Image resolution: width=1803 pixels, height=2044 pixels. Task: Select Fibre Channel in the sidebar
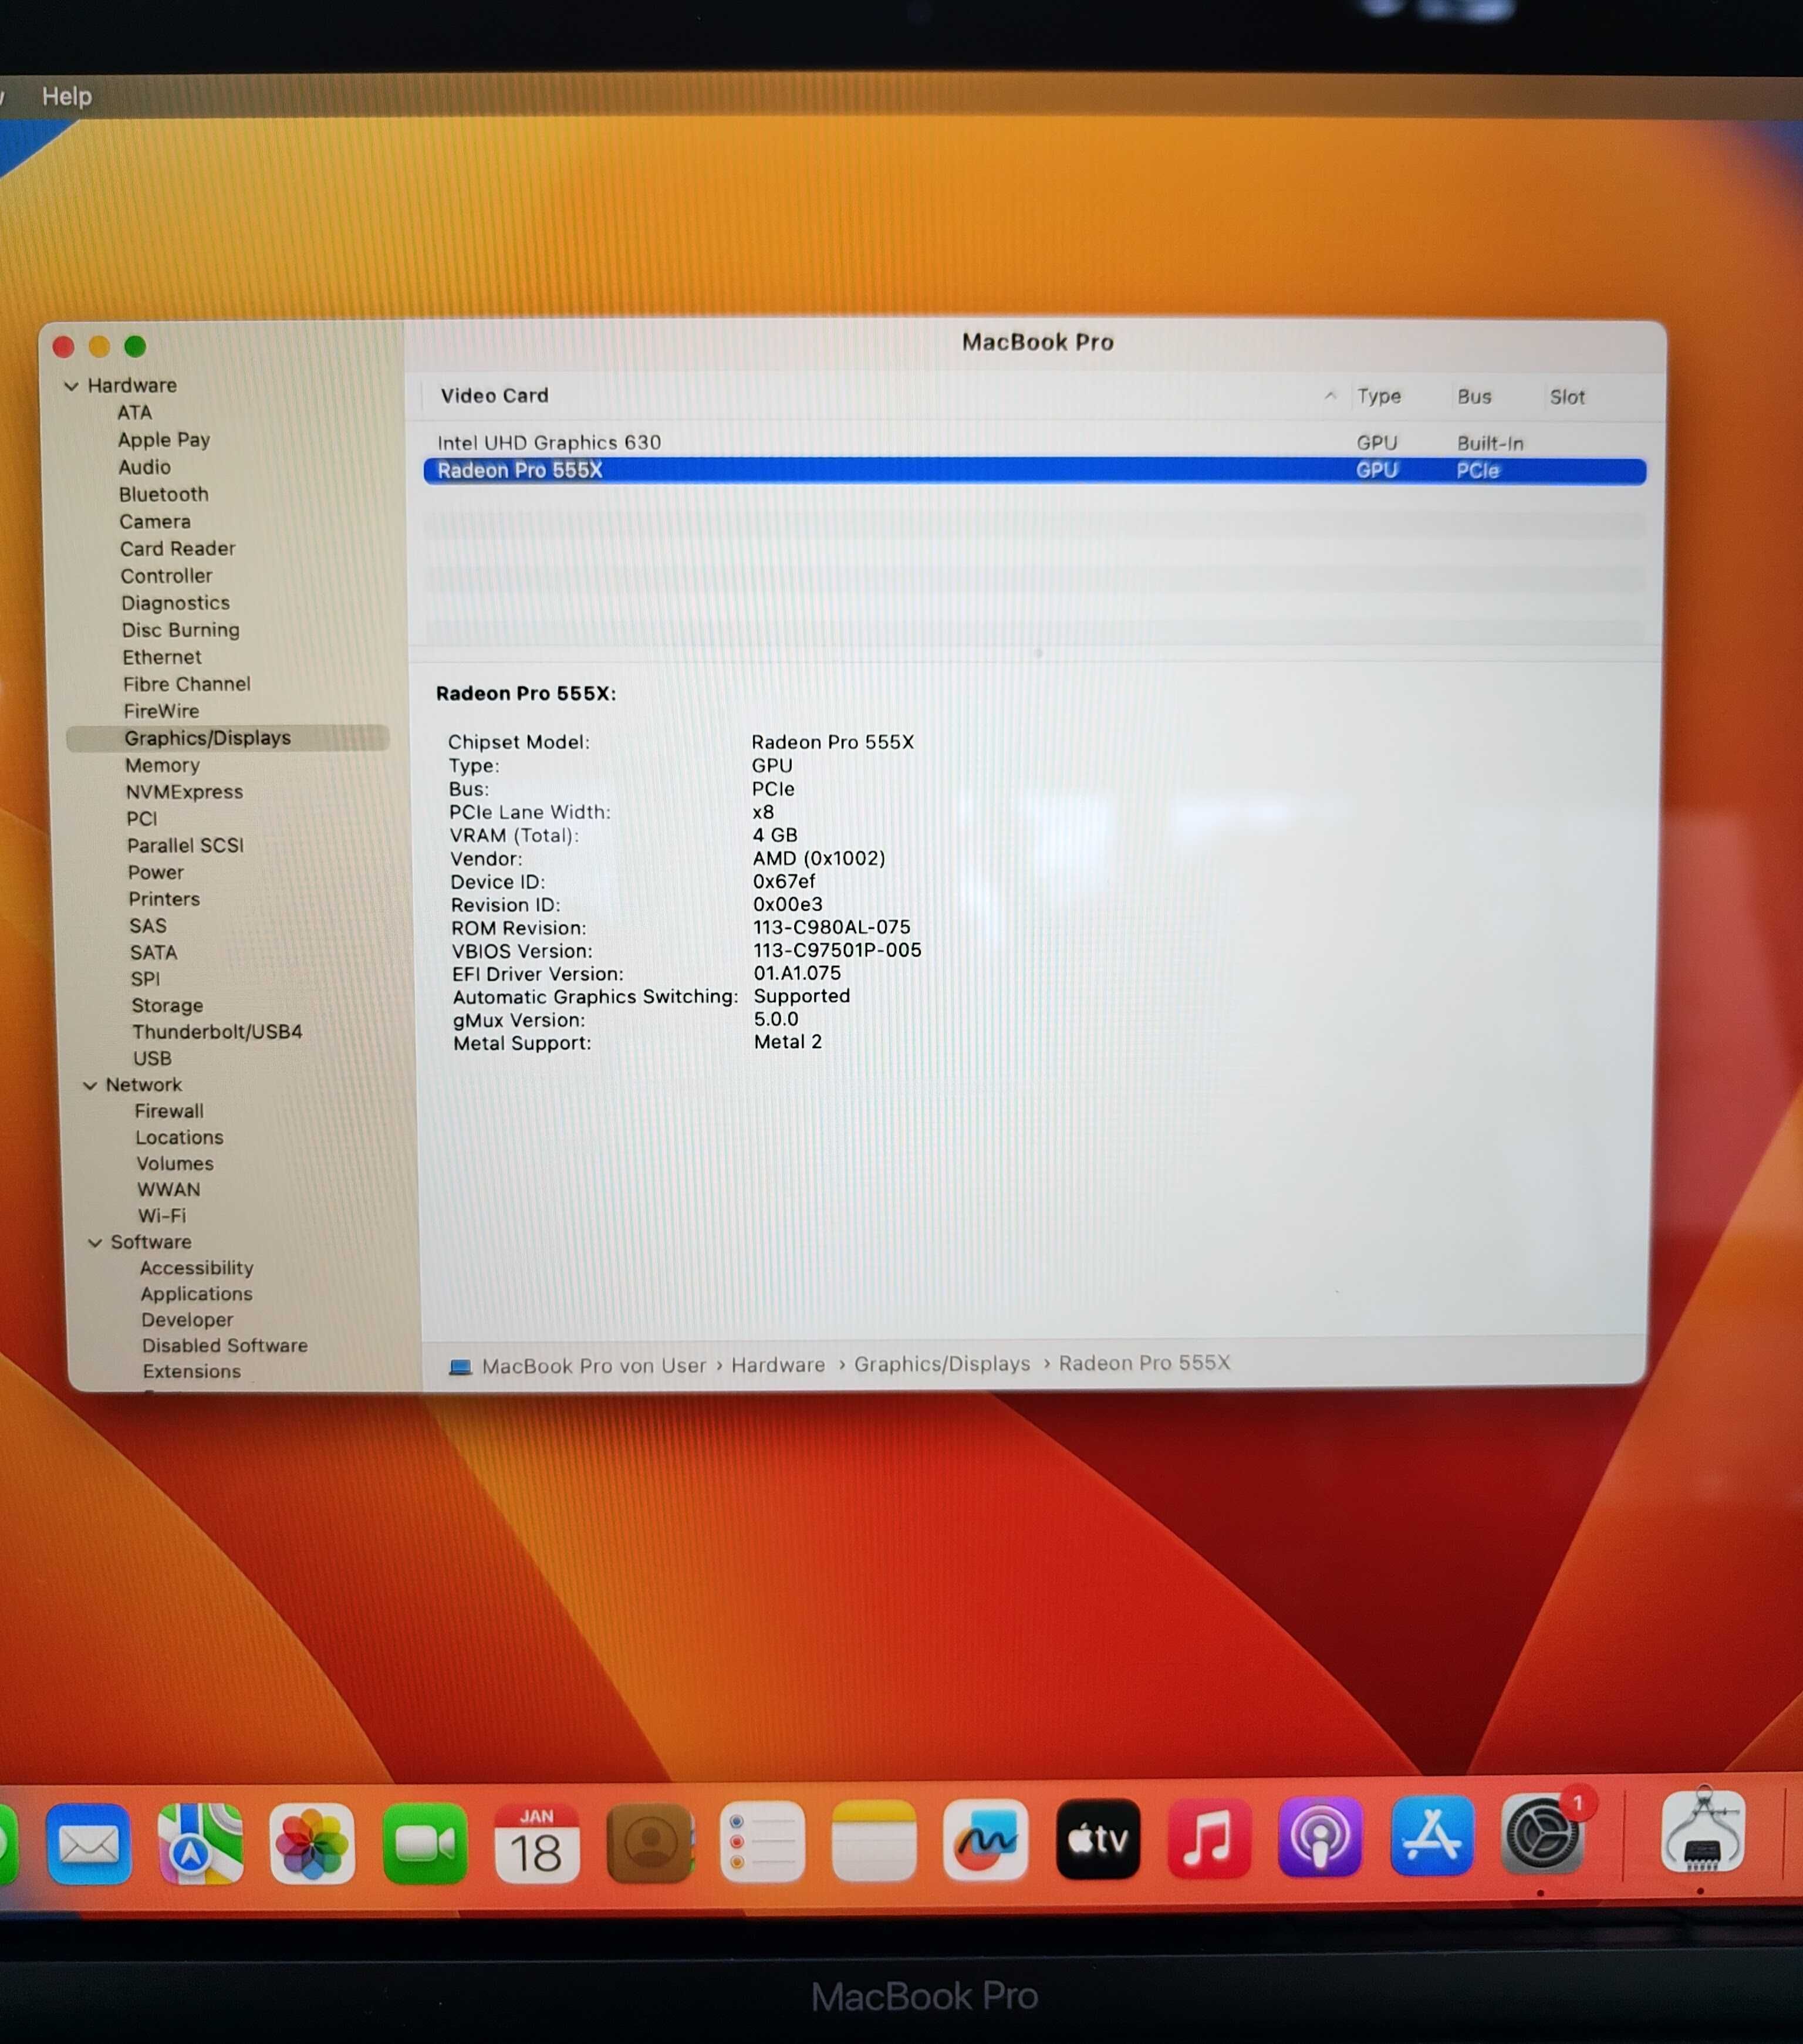point(186,684)
